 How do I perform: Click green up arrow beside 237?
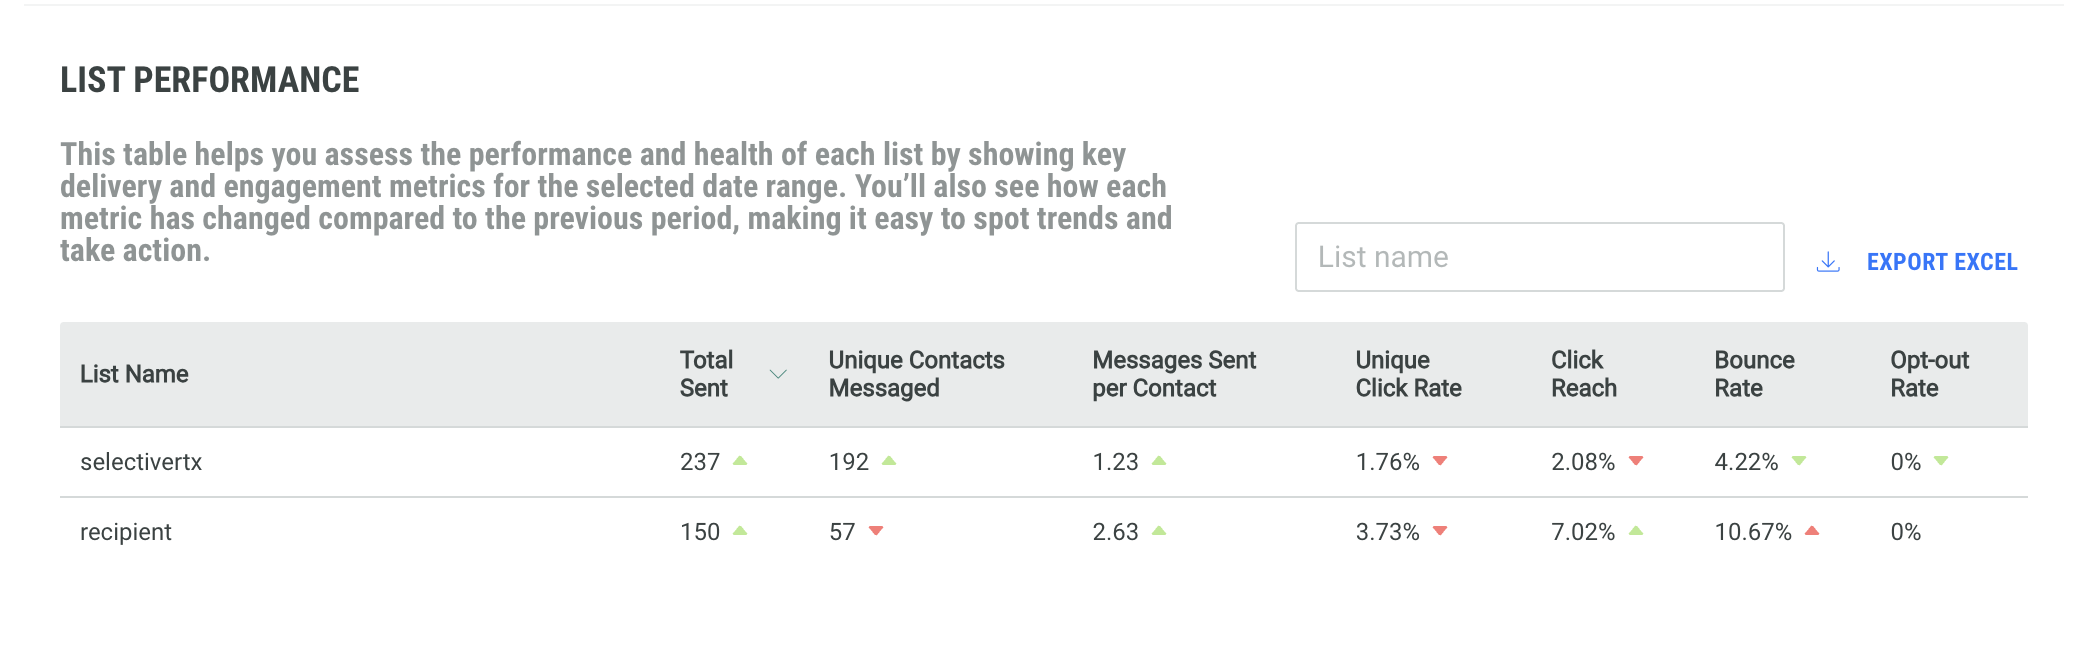740,461
